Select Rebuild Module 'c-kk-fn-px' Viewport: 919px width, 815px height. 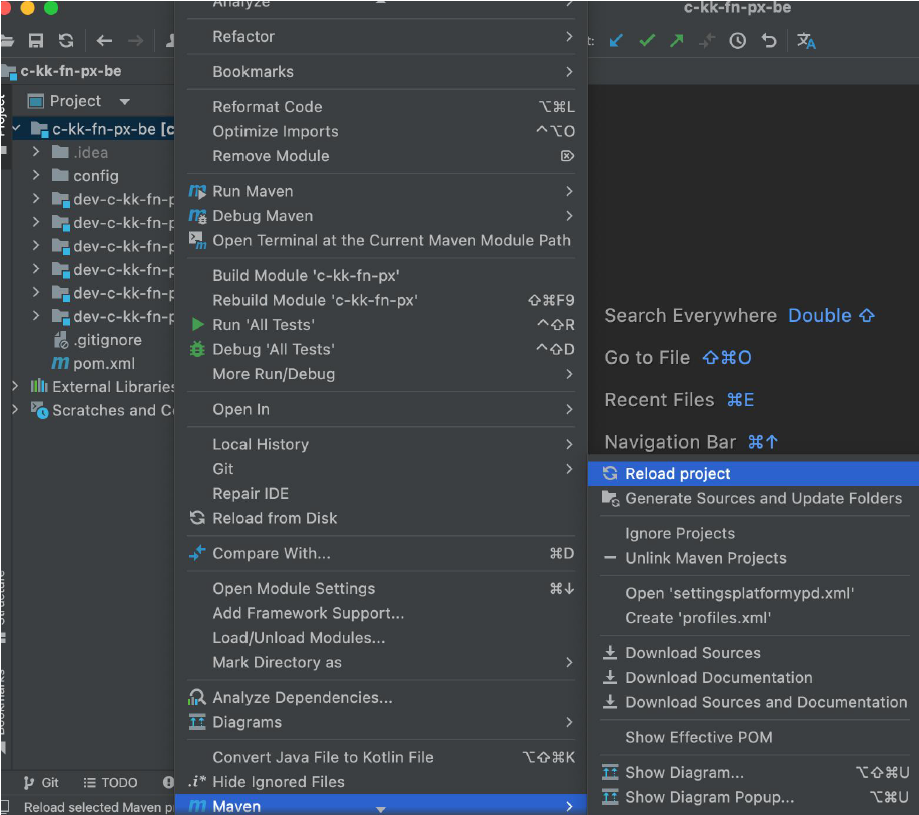pyautogui.click(x=381, y=300)
